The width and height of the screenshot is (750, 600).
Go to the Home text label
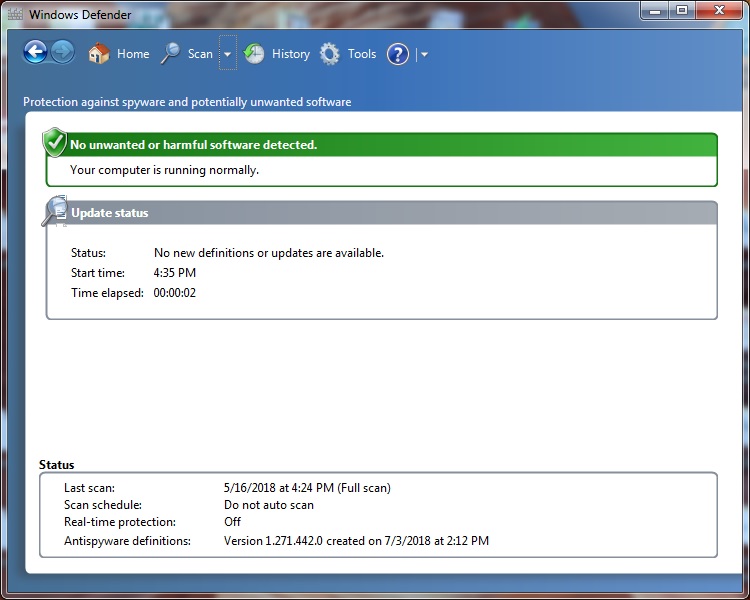pyautogui.click(x=133, y=54)
